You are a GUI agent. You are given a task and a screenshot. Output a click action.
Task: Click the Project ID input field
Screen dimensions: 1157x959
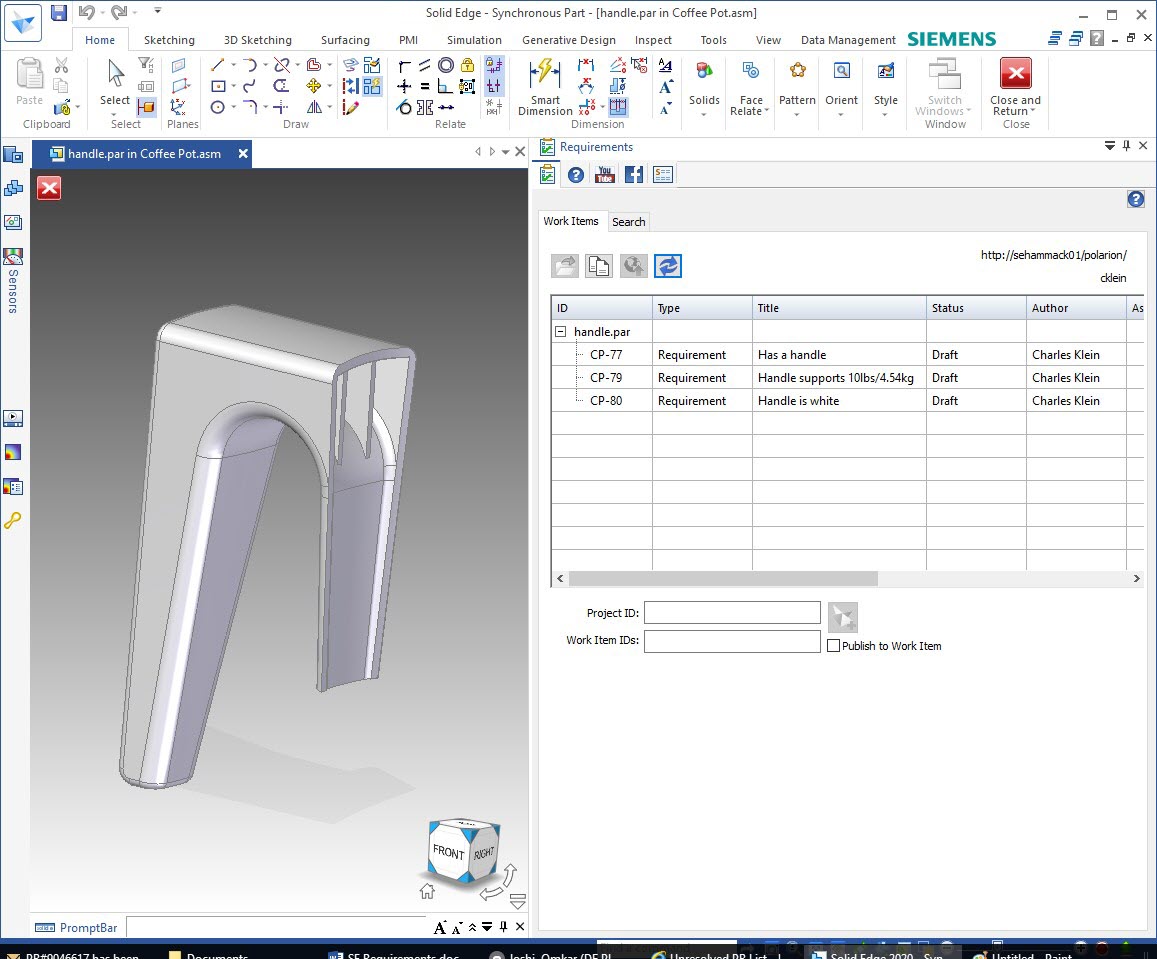pyautogui.click(x=732, y=612)
